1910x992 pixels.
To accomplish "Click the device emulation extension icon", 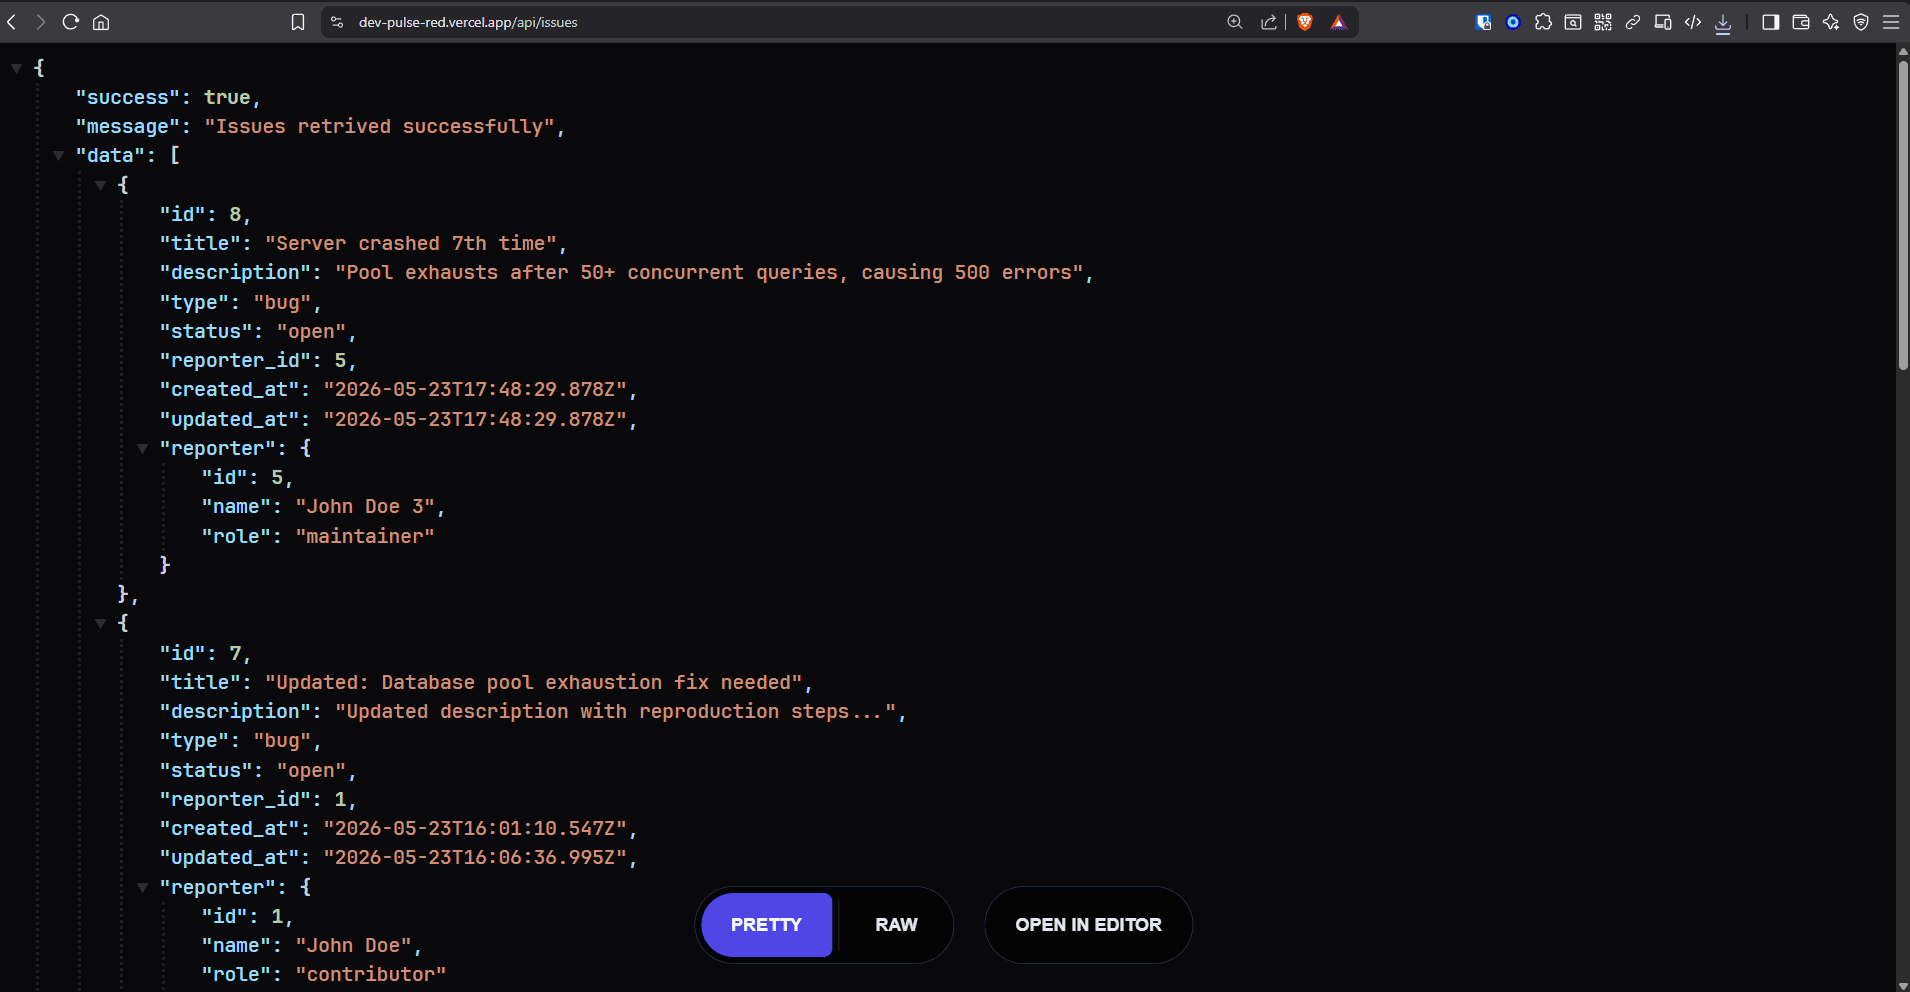I will coord(1663,22).
